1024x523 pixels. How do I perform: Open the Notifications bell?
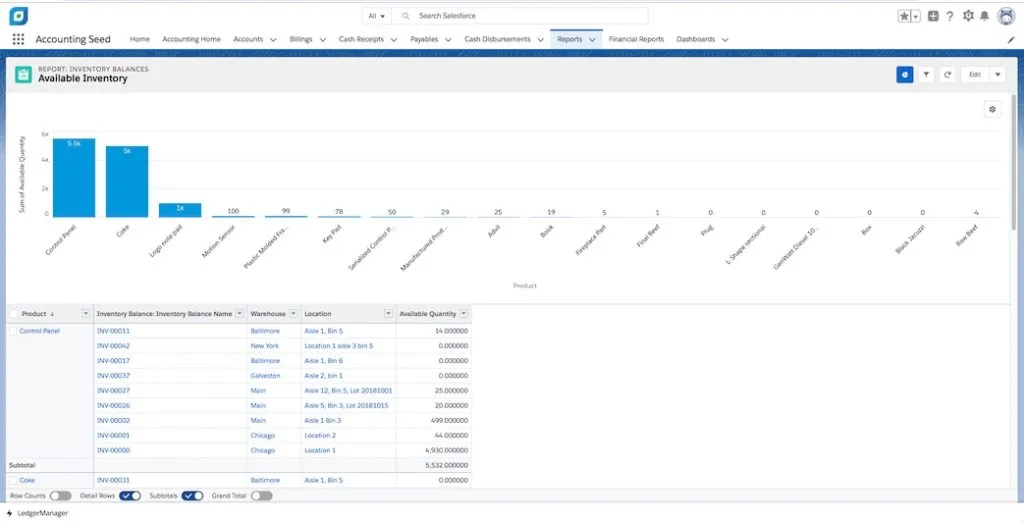[984, 16]
